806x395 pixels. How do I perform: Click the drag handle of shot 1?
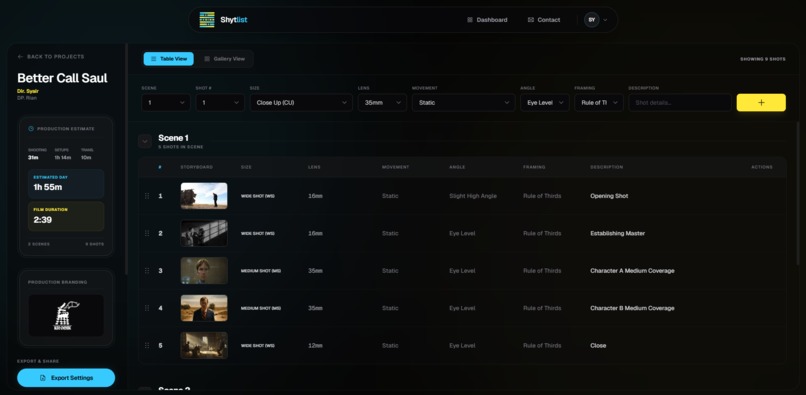147,196
